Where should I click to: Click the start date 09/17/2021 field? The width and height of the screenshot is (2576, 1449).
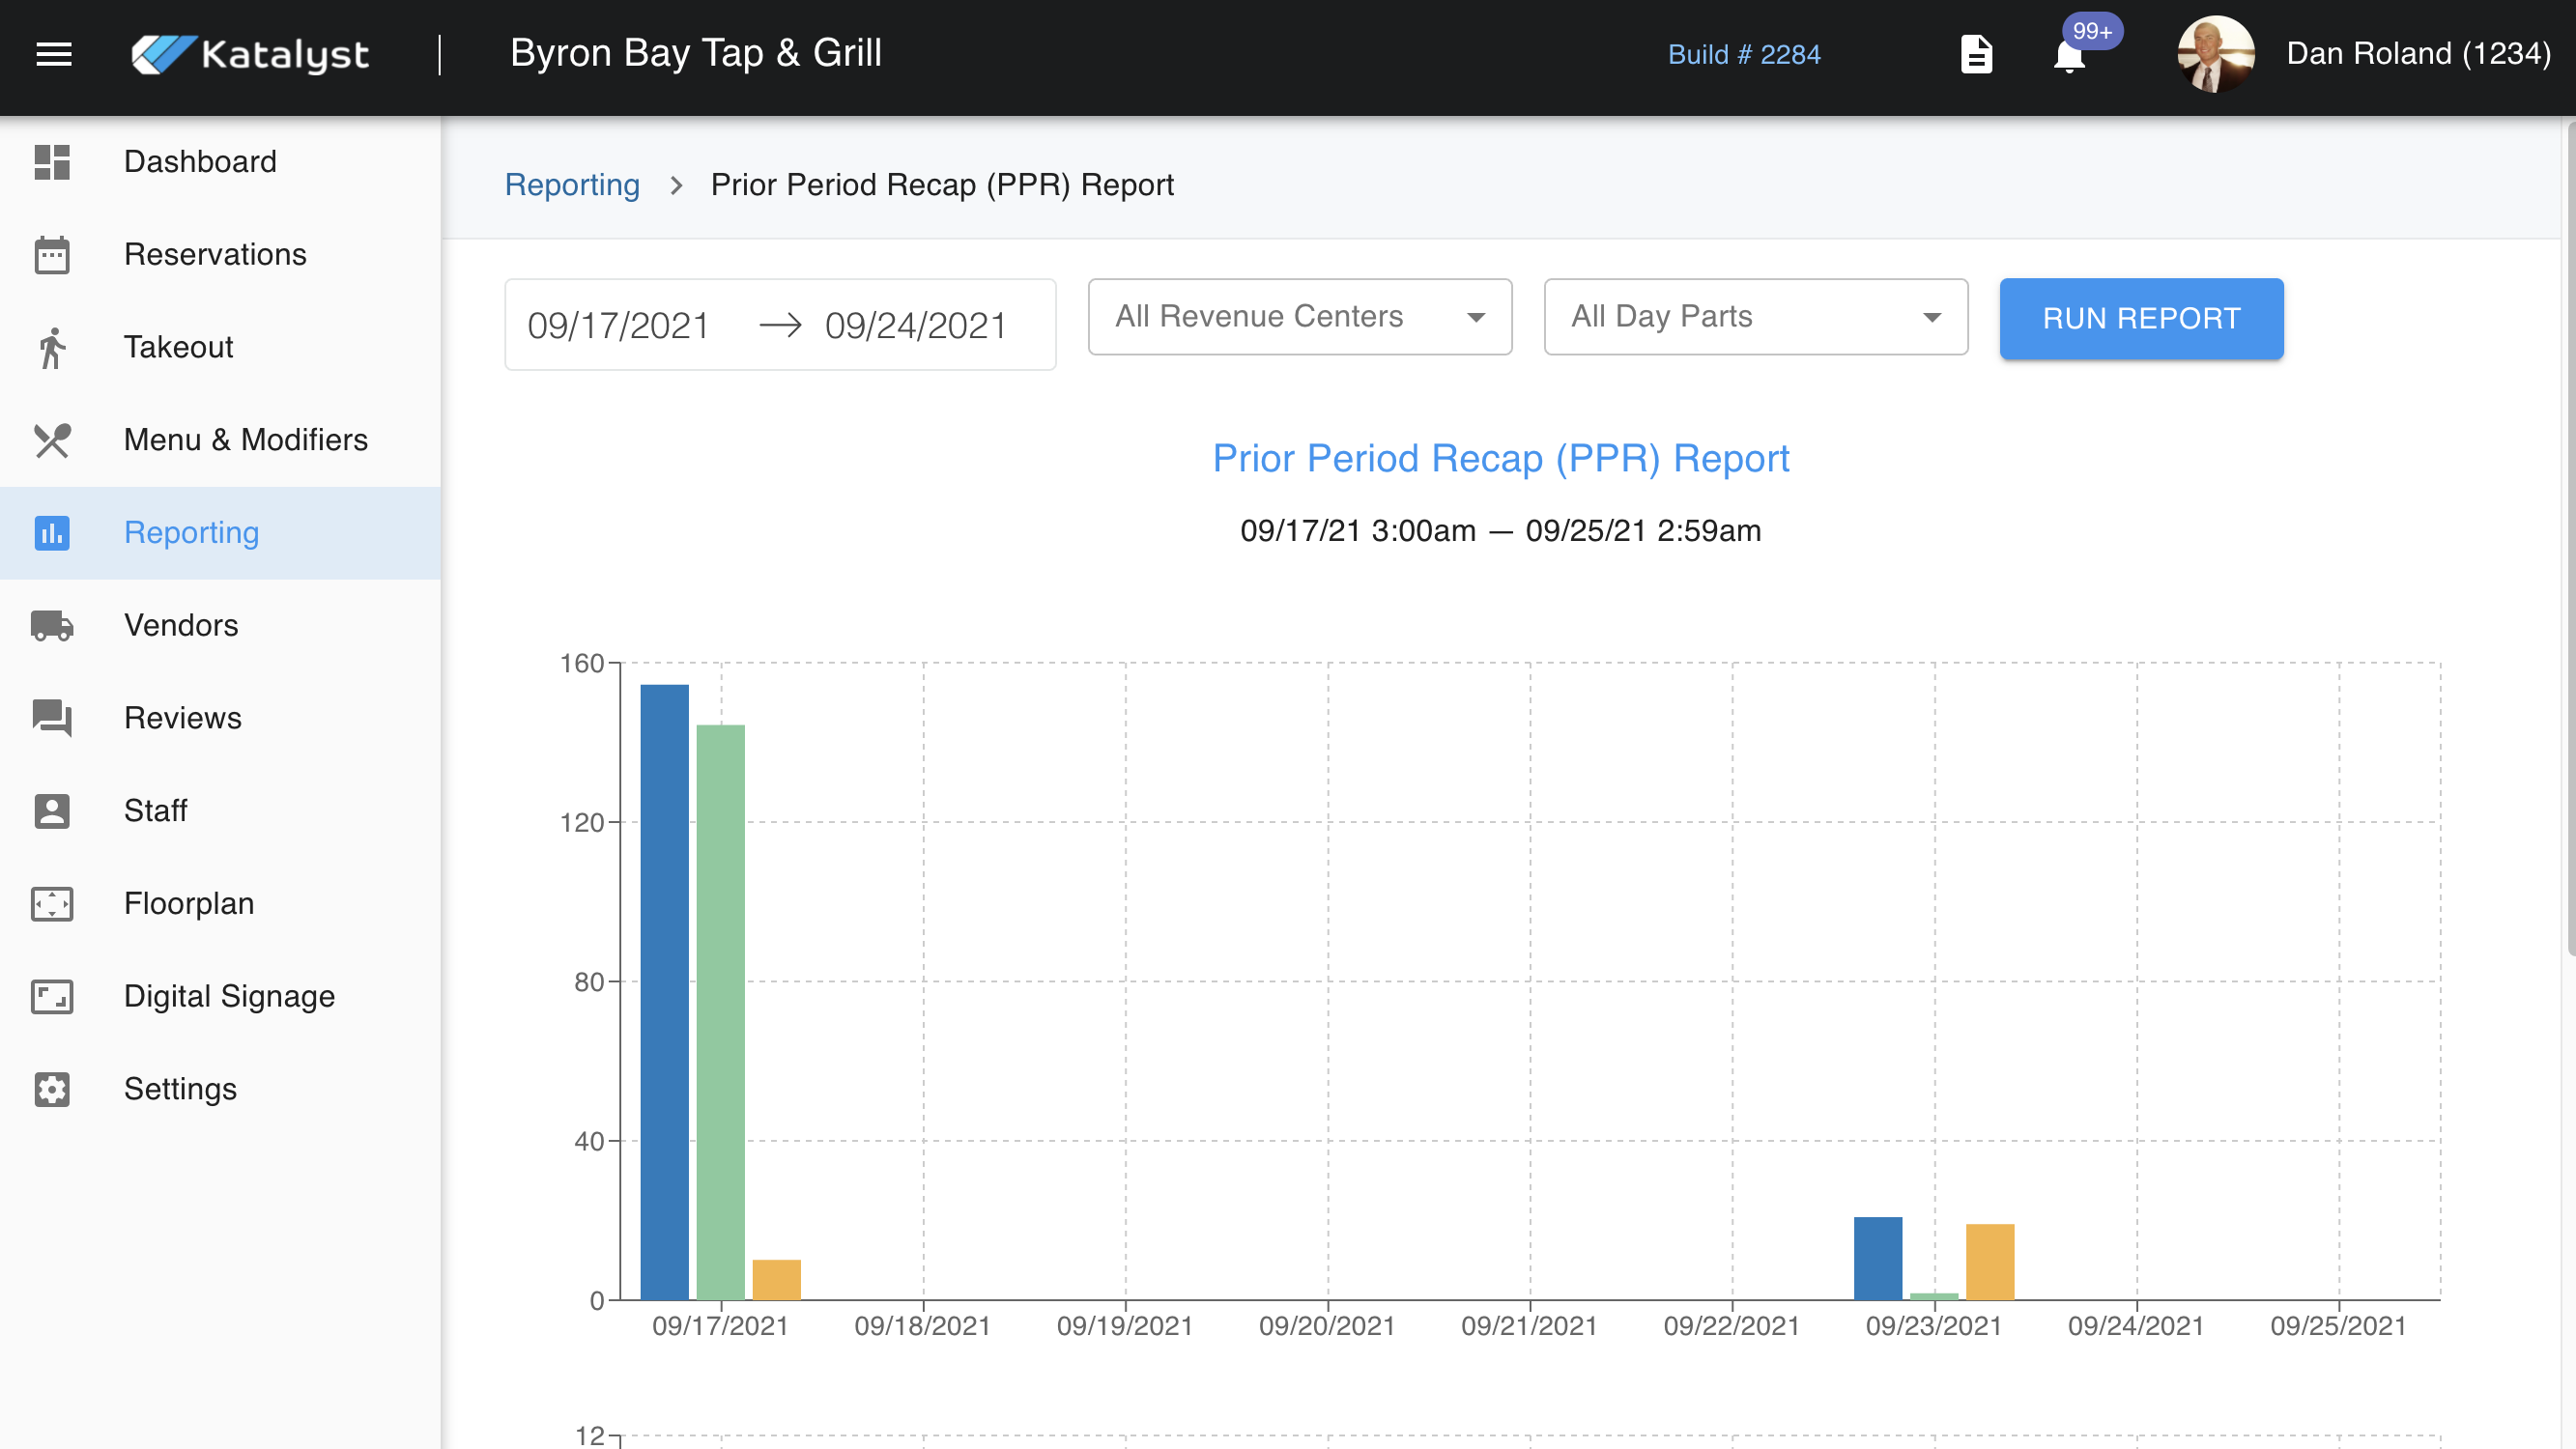click(x=618, y=326)
